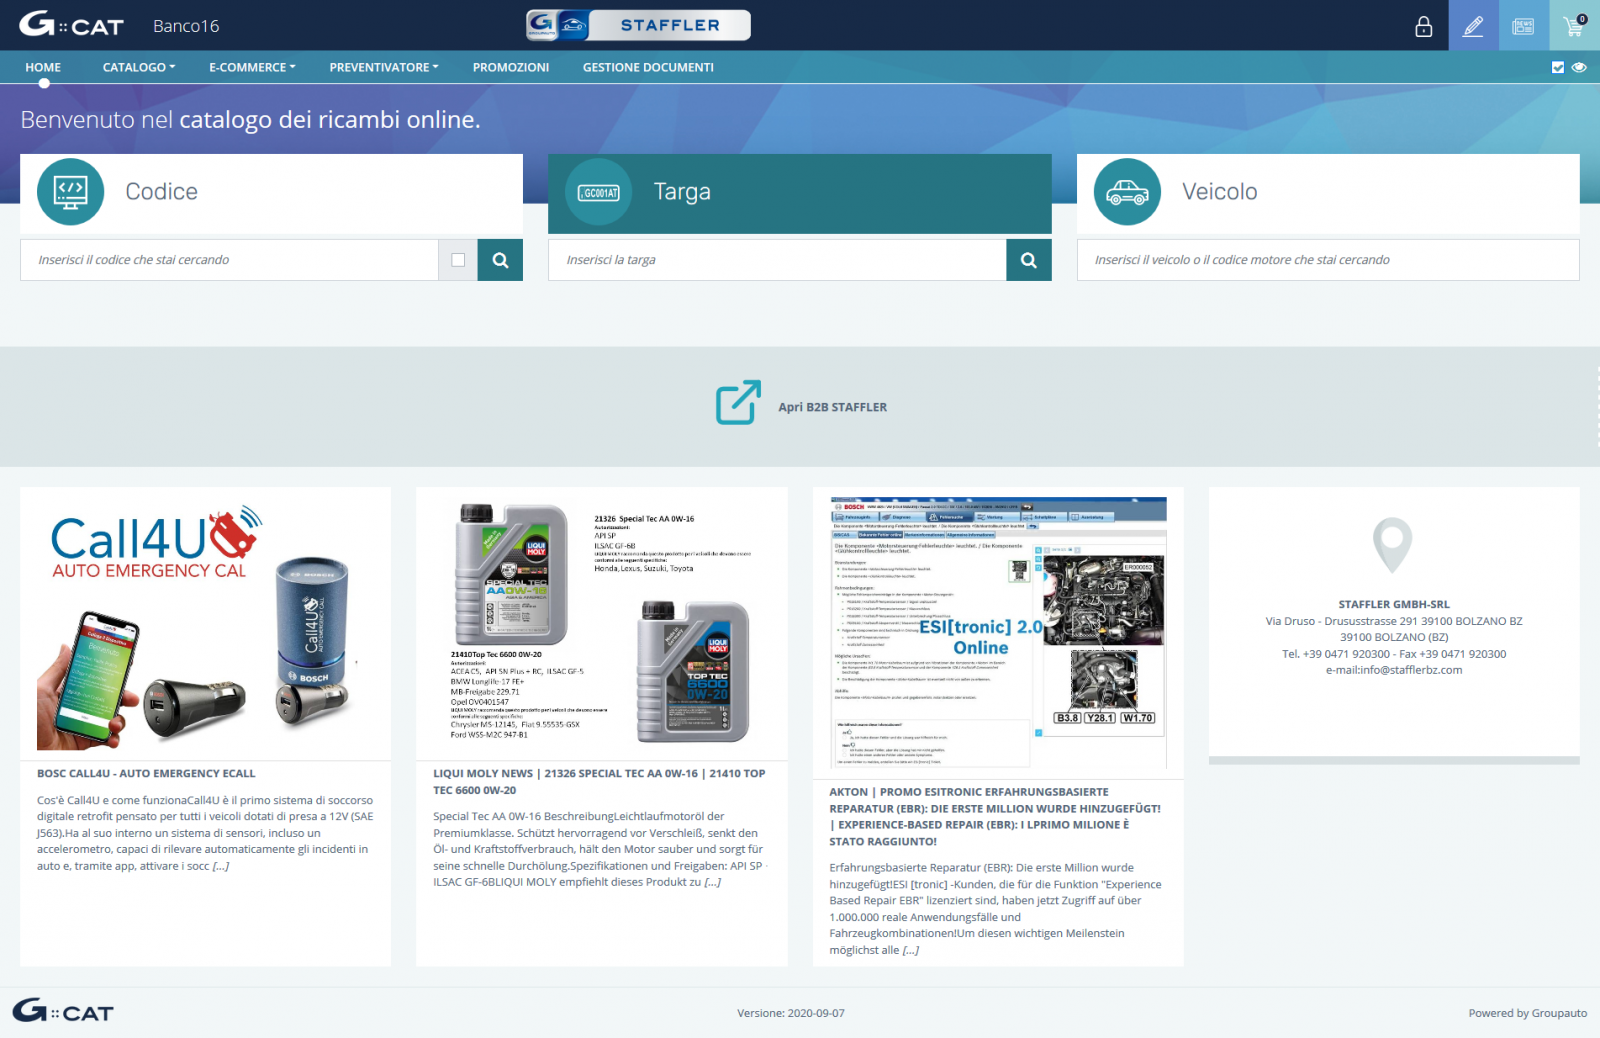The image size is (1600, 1038).
Task: Click the G:CAT logo in the header
Action: [x=71, y=25]
